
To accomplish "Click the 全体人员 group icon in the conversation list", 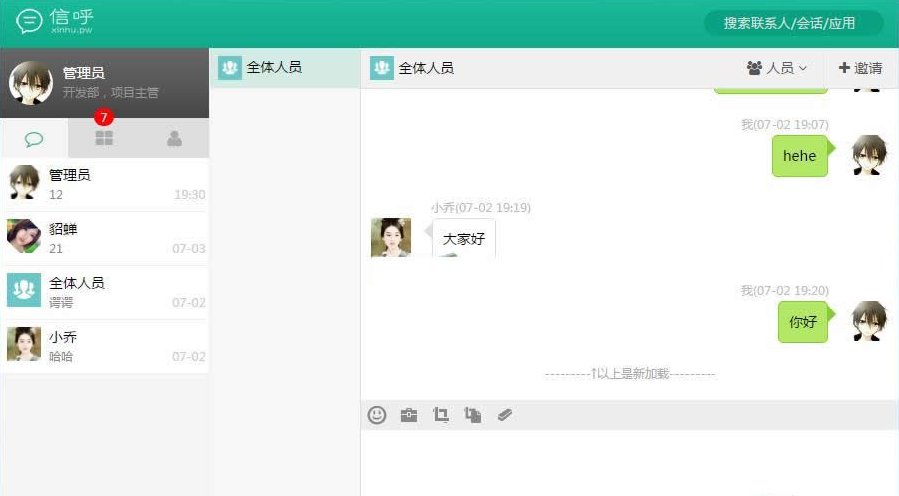I will coord(24,290).
